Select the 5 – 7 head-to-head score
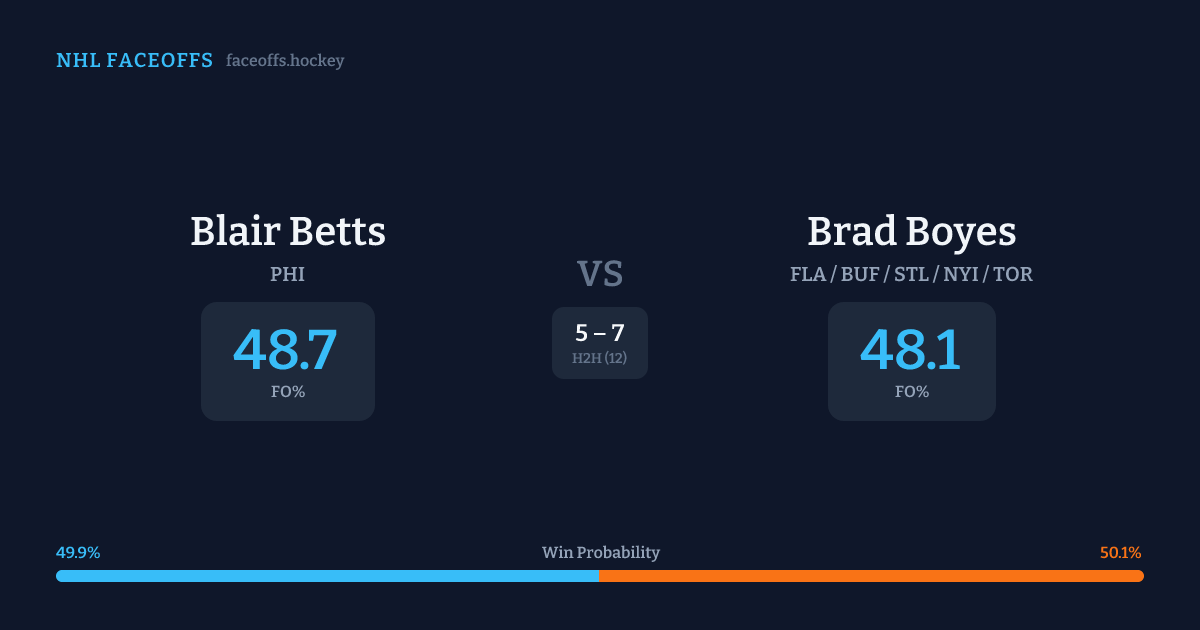The height and width of the screenshot is (630, 1200). 600,334
